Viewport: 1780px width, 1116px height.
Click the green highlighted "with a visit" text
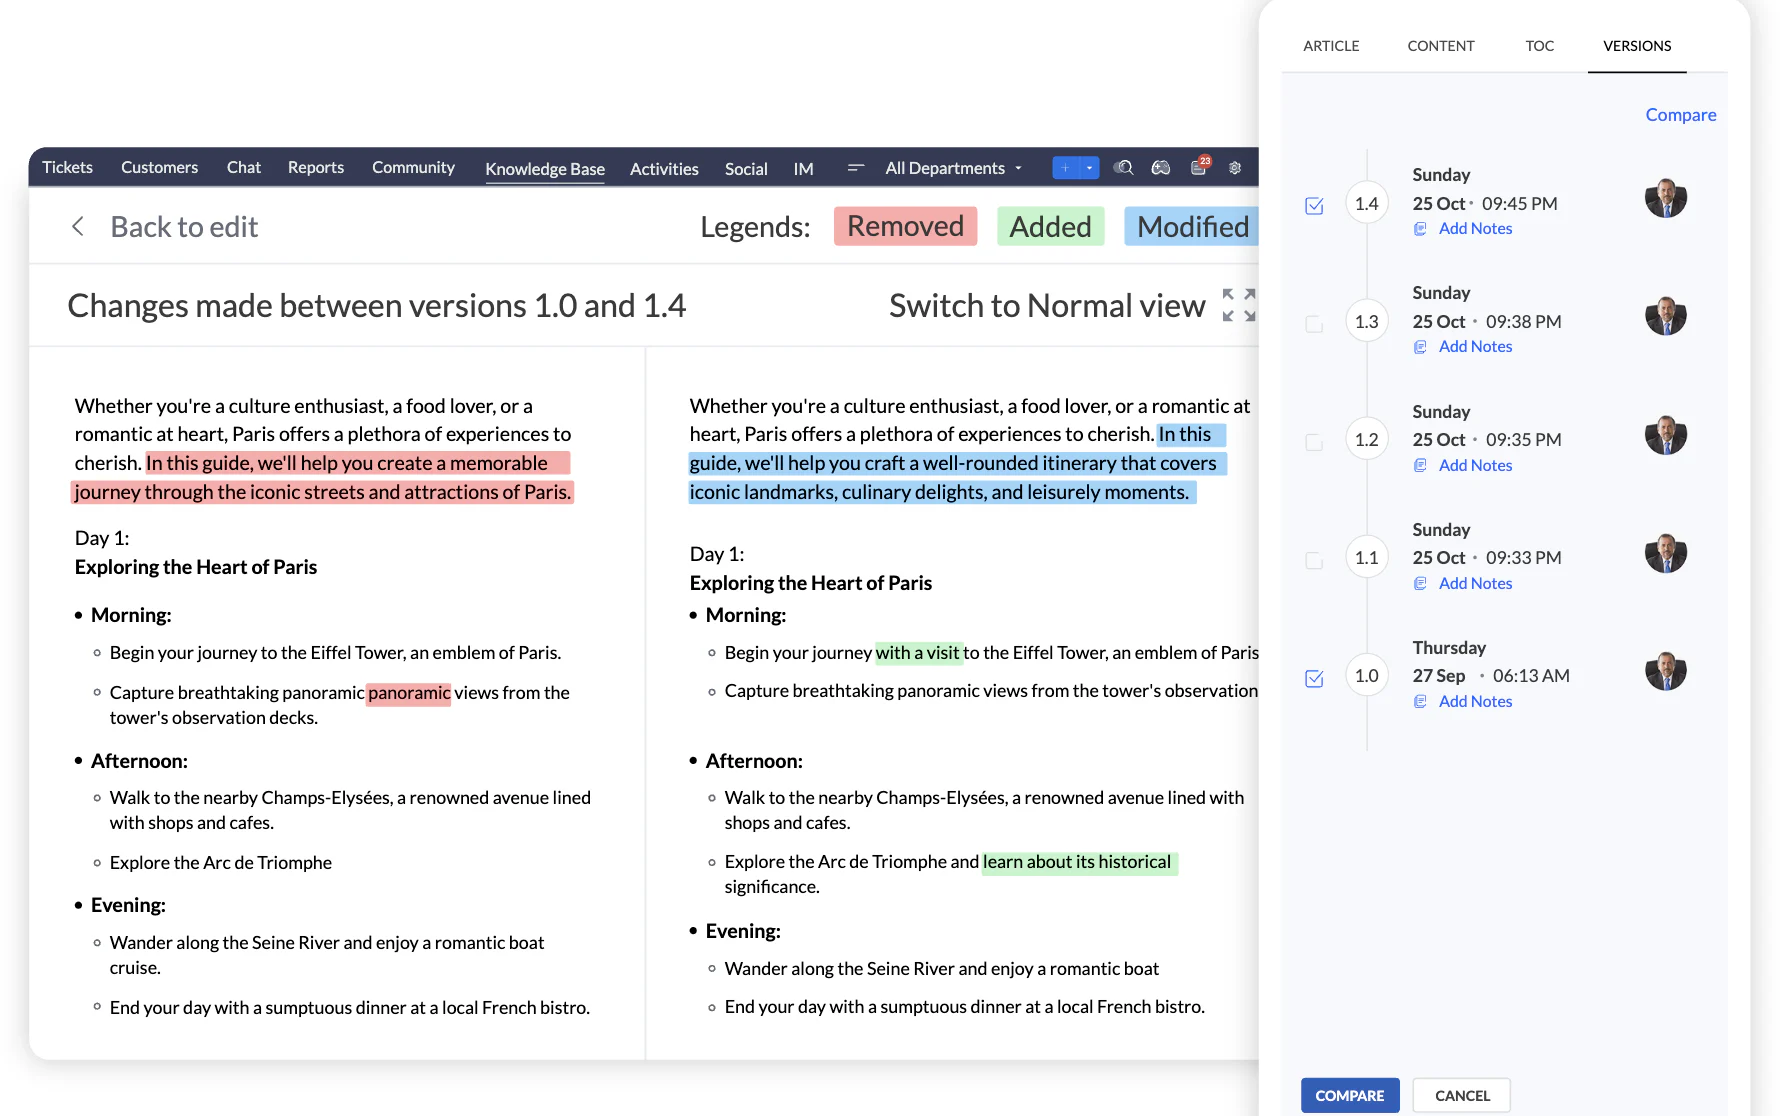coord(918,653)
